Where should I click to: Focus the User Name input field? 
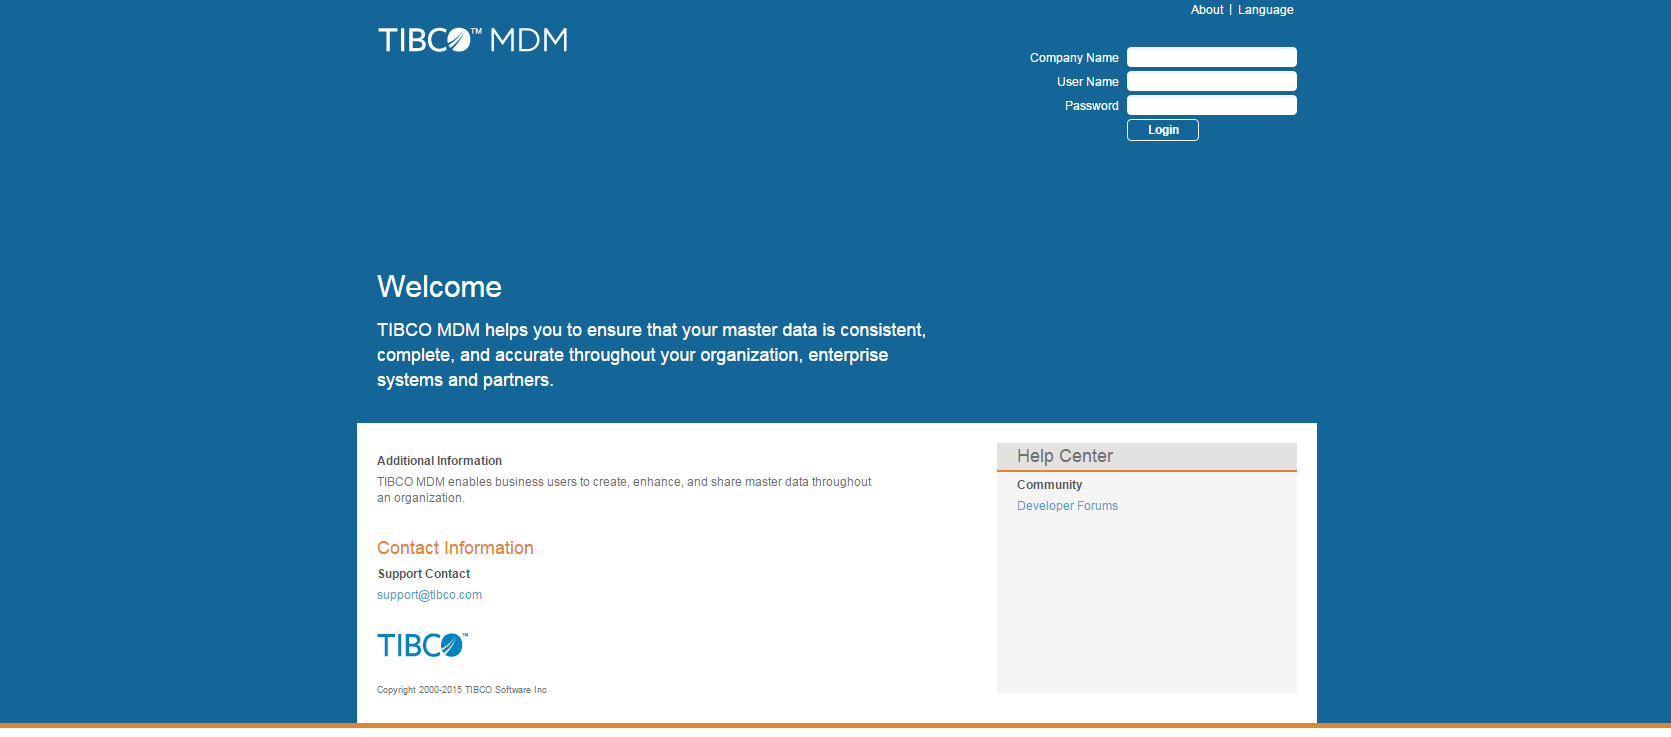1211,81
